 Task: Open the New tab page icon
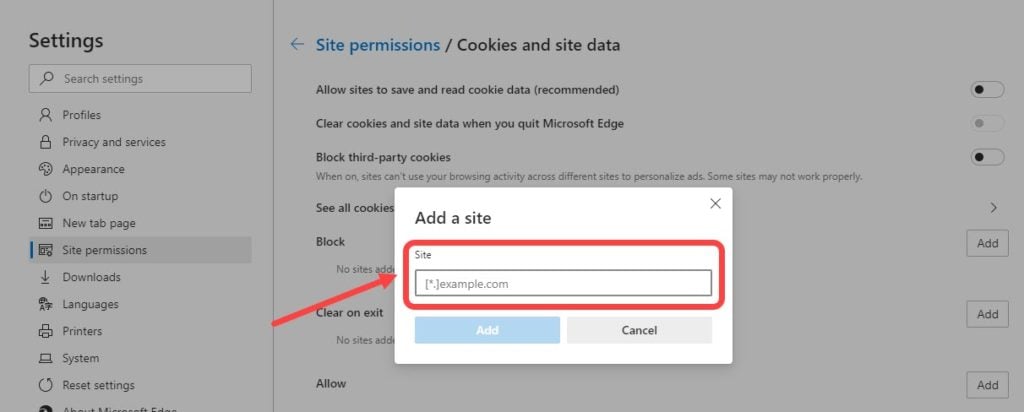(45, 223)
